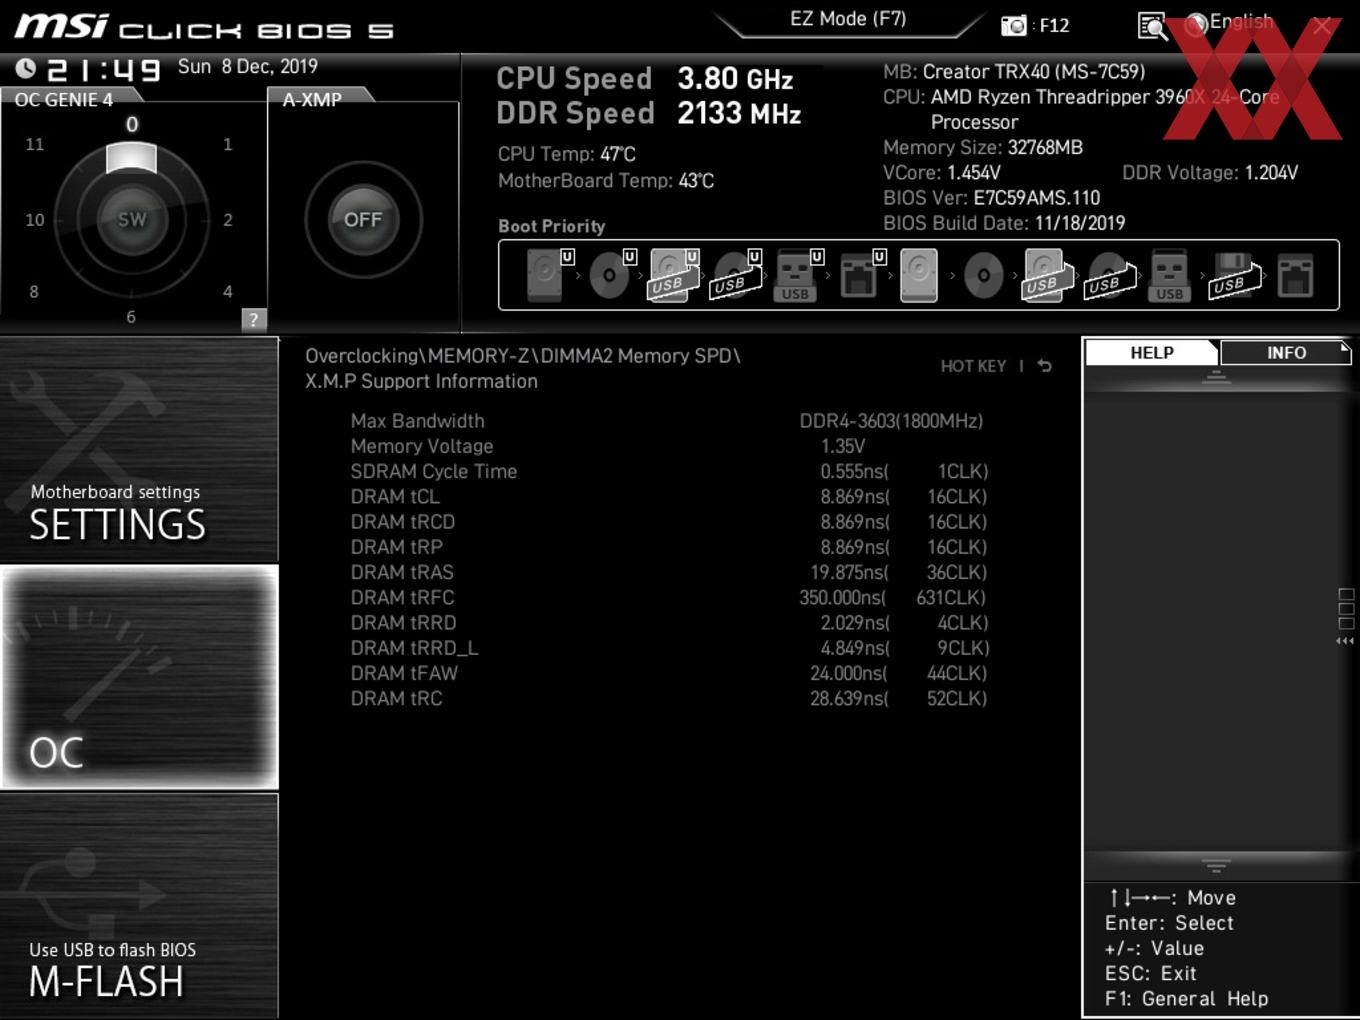This screenshot has width=1360, height=1020.
Task: Select the UEFI USB key boot device
Action: (x=797, y=275)
